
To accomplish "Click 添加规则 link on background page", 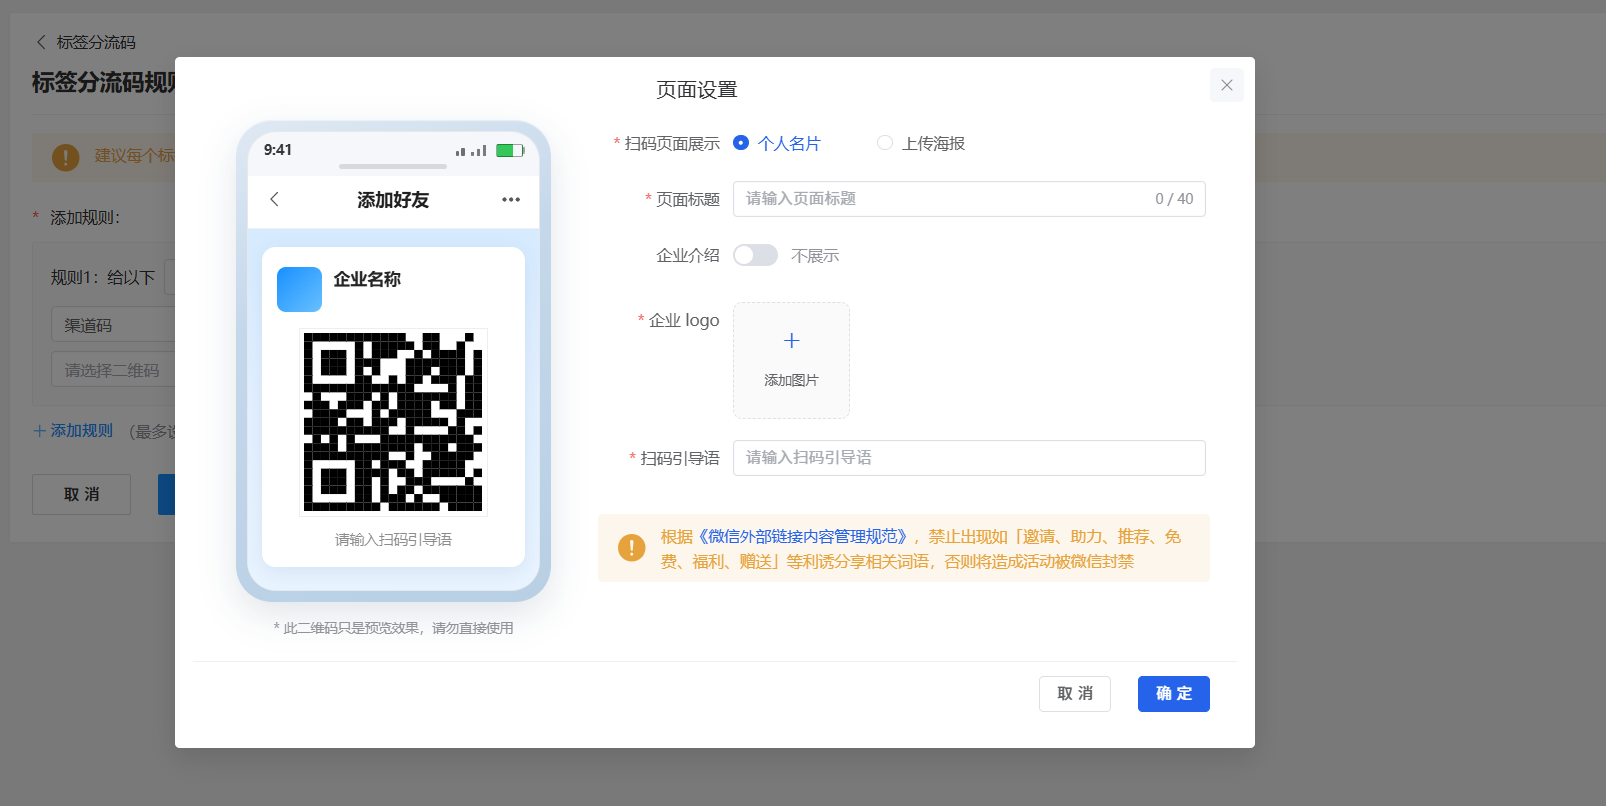I will (73, 431).
